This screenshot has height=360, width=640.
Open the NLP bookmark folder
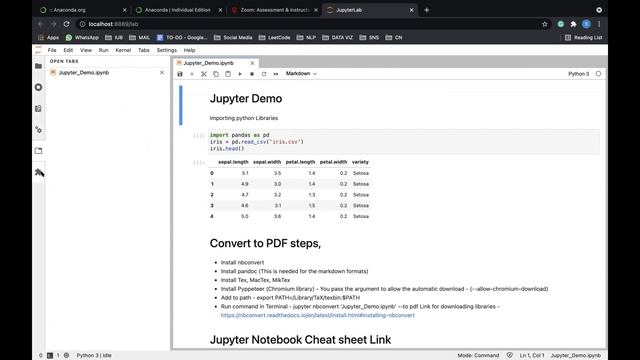click(x=306, y=38)
